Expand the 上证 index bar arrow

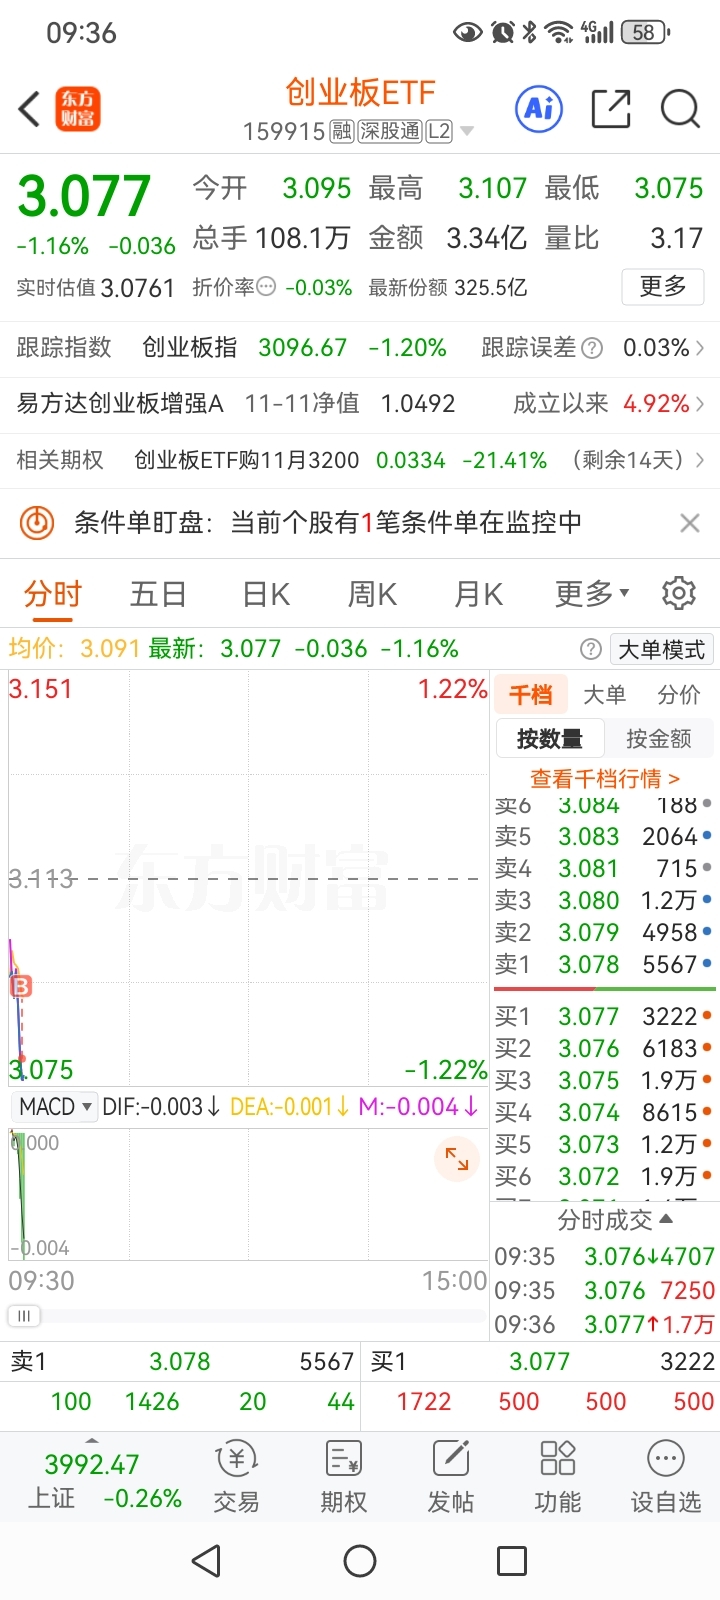(92, 1441)
